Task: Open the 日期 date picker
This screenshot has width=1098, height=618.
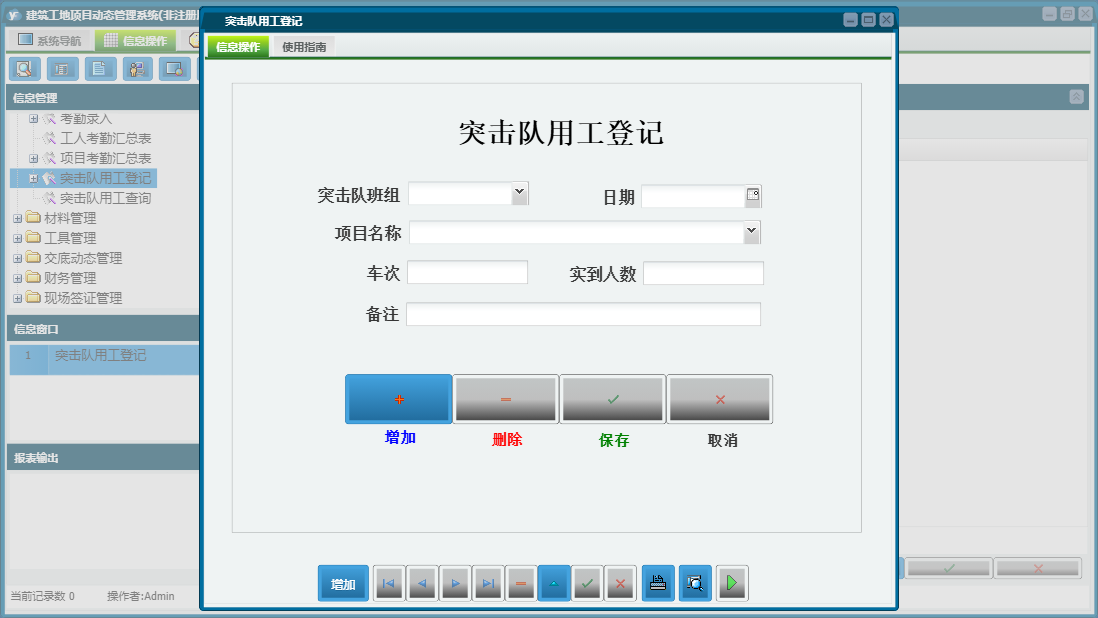Action: pos(751,193)
